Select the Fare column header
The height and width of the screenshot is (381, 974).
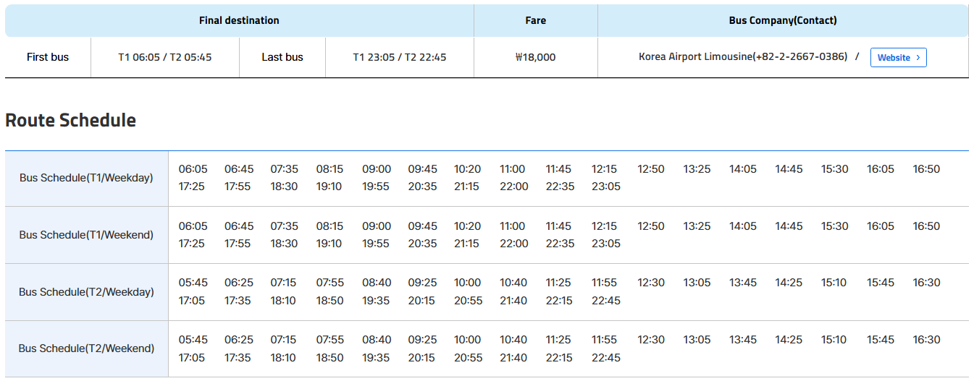(x=535, y=21)
